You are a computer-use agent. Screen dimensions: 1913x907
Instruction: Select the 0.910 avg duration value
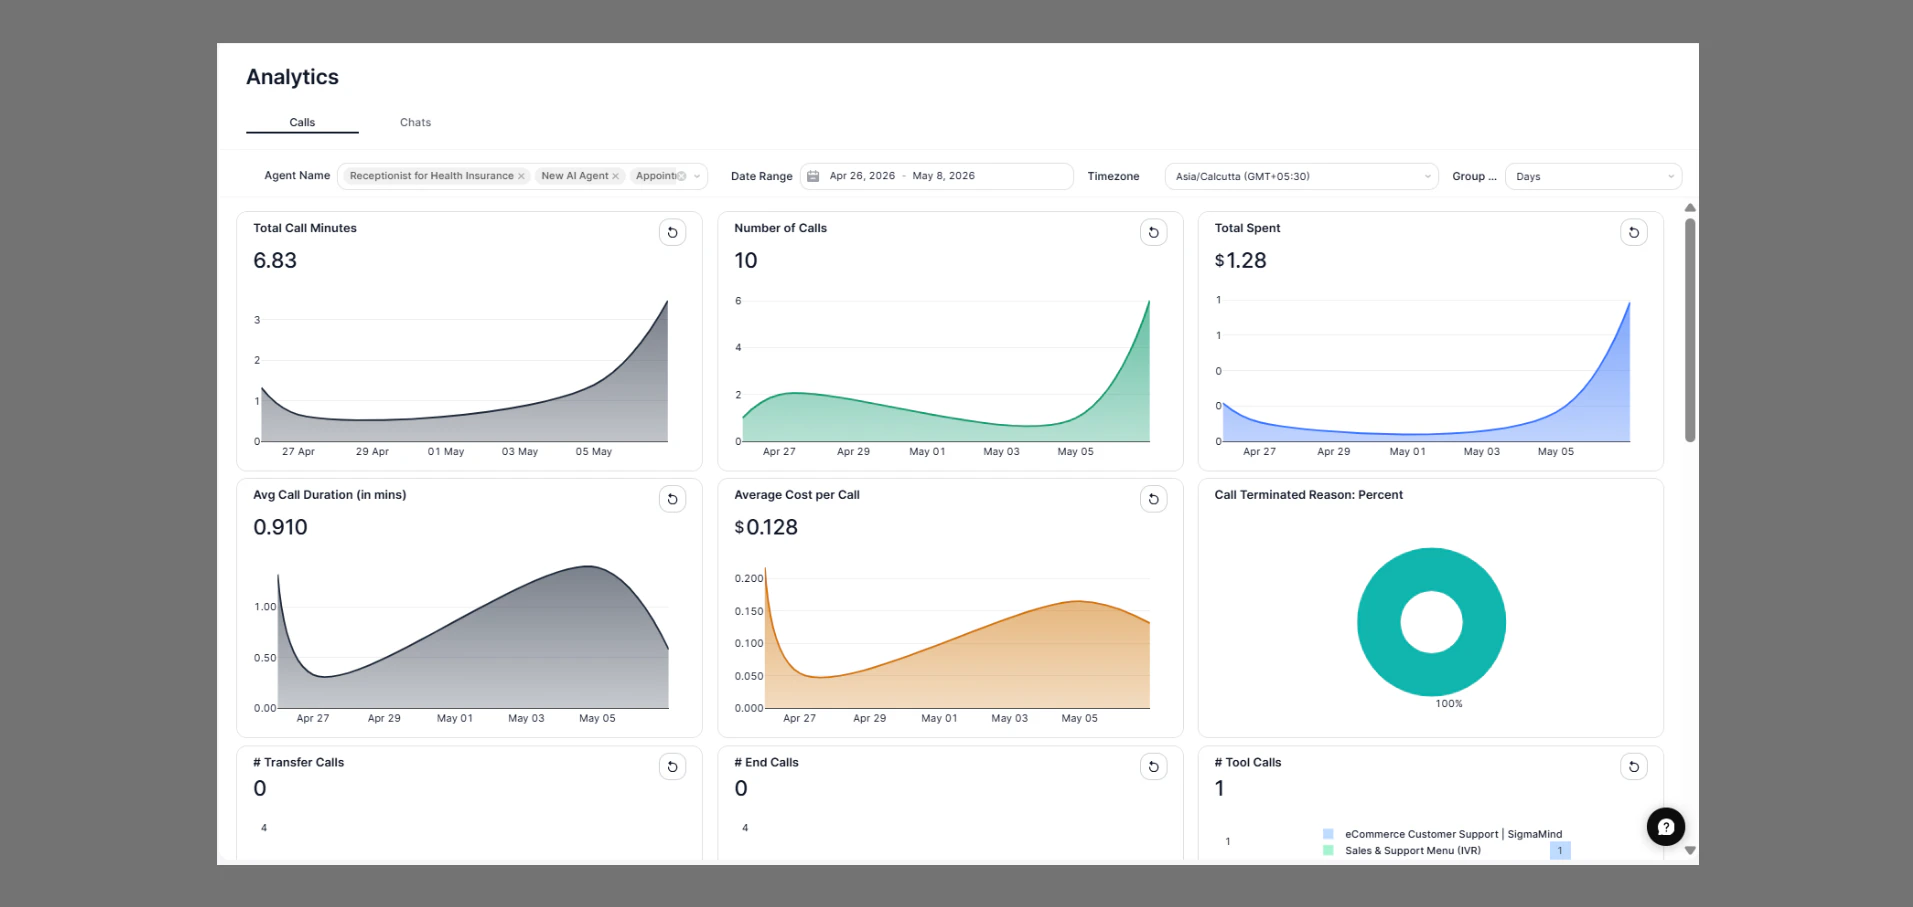point(280,527)
